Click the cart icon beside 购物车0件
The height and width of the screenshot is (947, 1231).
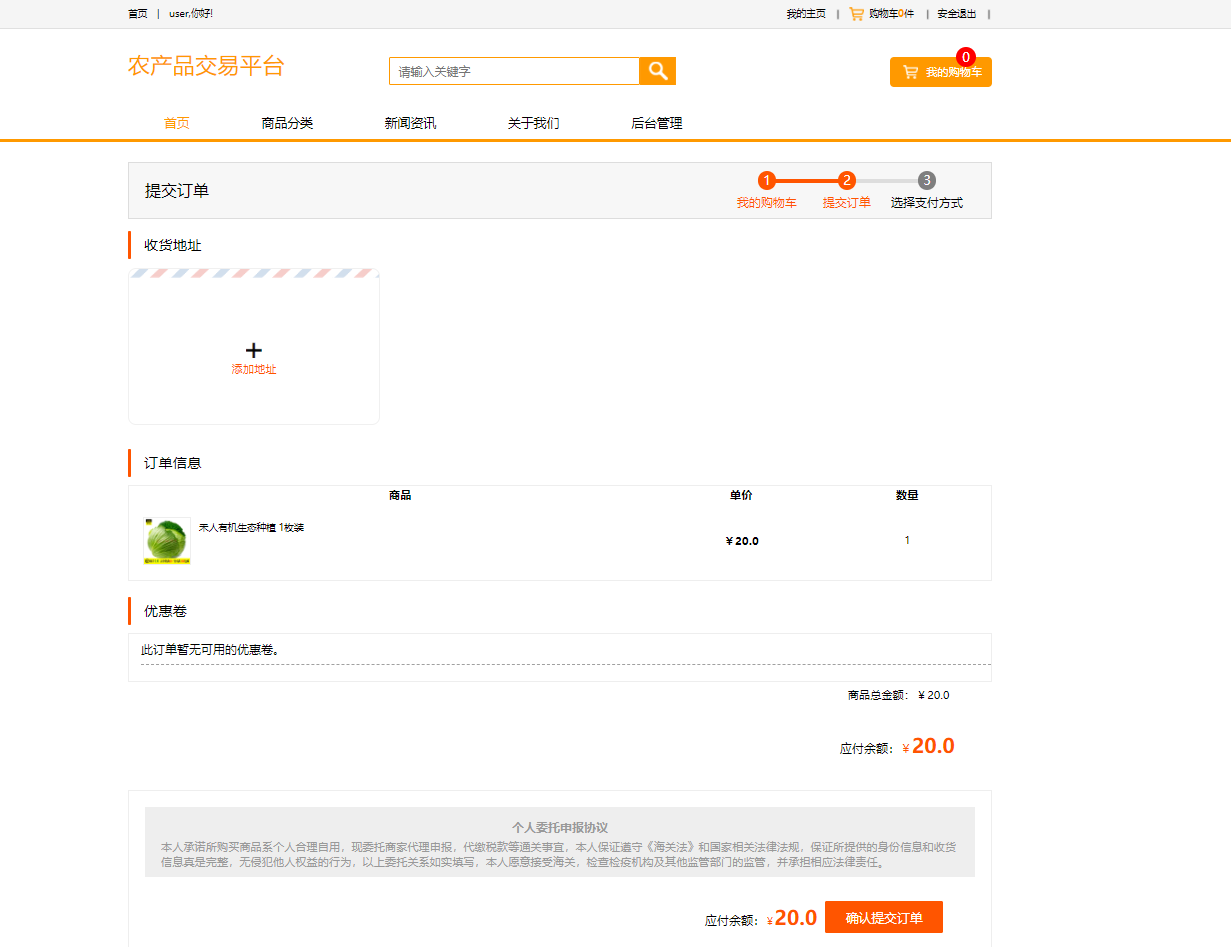(857, 14)
